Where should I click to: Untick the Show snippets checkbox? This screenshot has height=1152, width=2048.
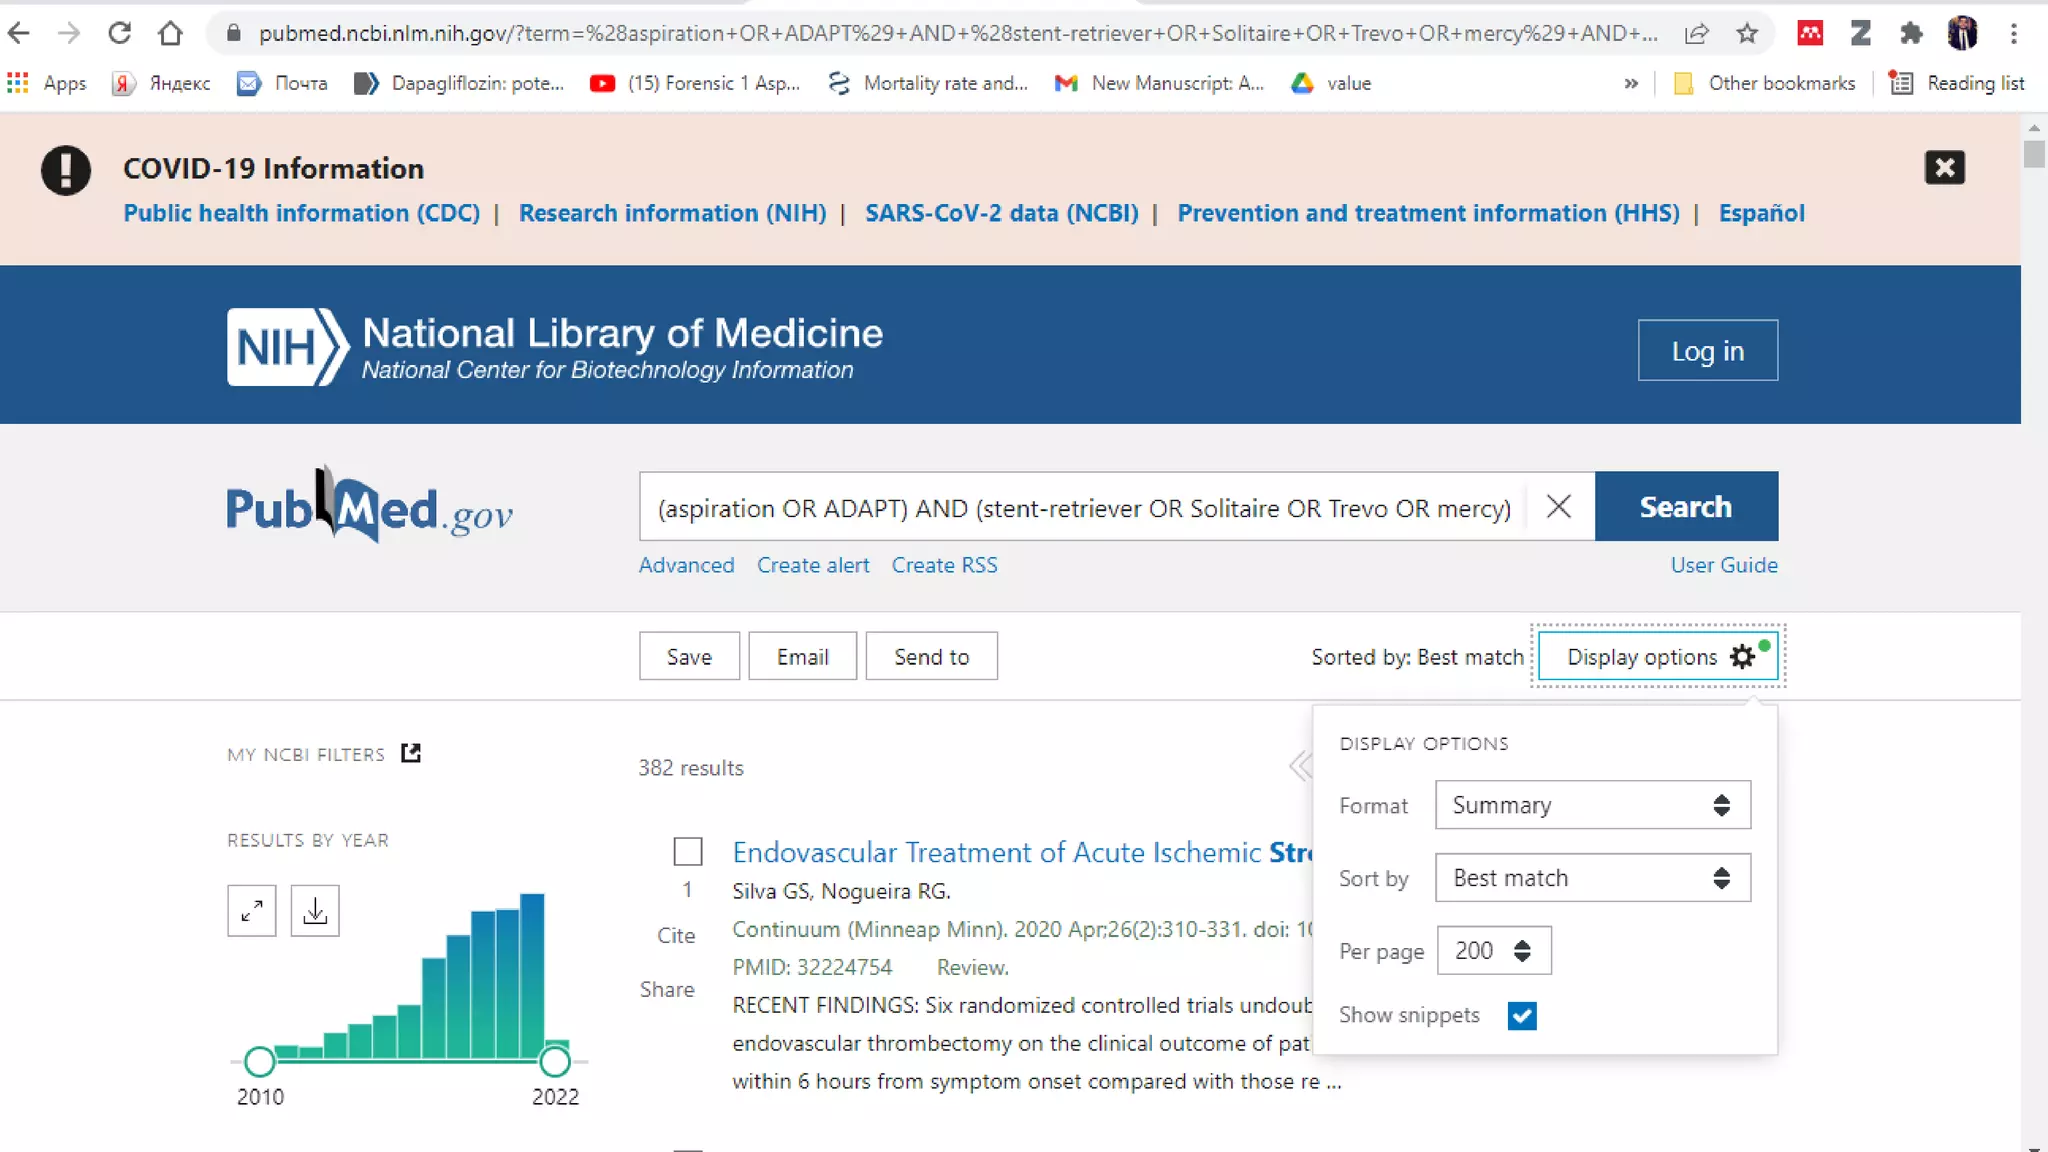pos(1522,1016)
